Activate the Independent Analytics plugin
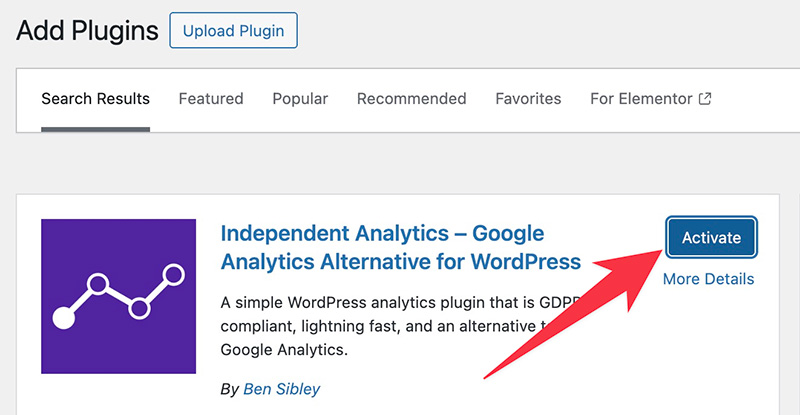This screenshot has height=415, width=800. pyautogui.click(x=711, y=238)
